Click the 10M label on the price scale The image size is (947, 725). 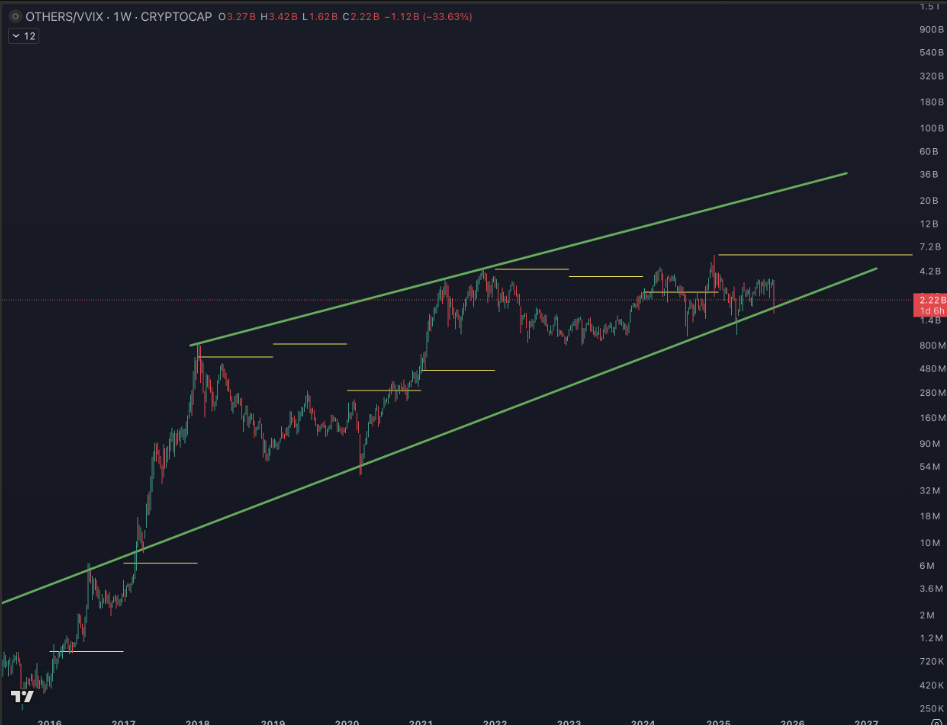tap(929, 542)
